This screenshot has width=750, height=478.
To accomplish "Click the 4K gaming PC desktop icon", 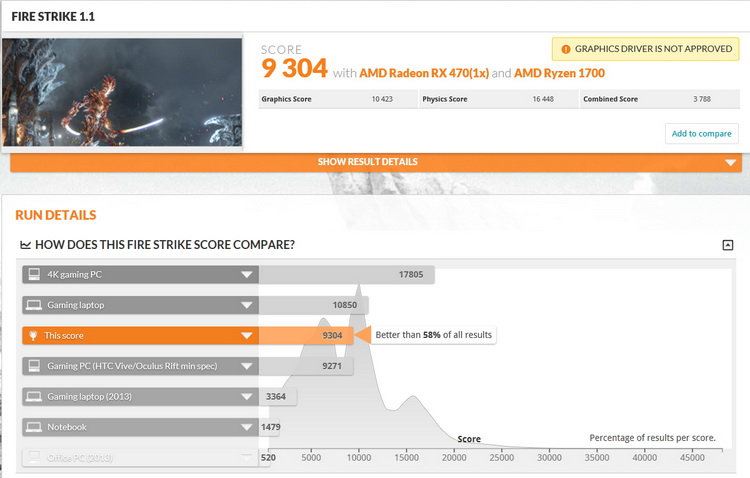I will [x=34, y=274].
